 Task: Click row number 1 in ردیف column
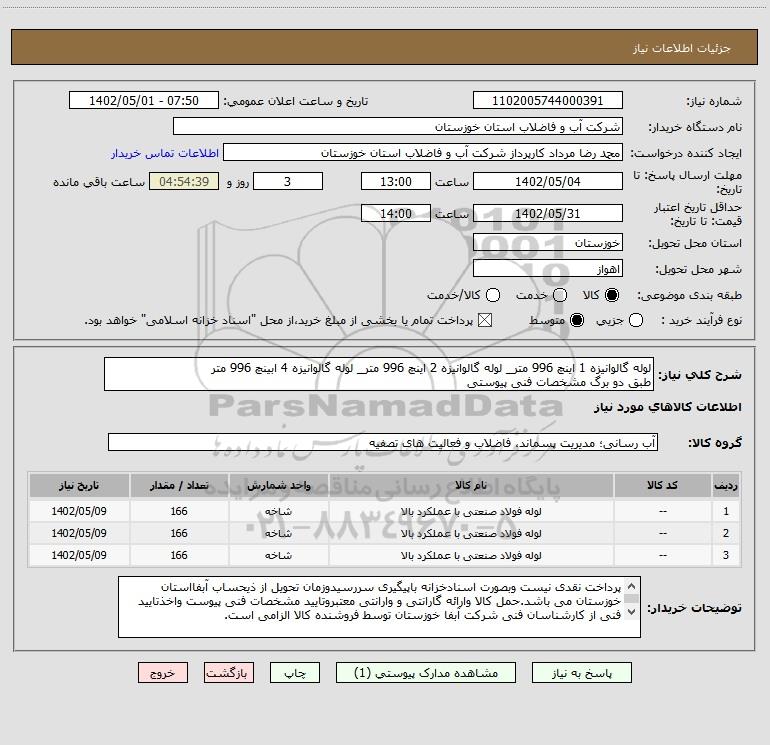[726, 511]
